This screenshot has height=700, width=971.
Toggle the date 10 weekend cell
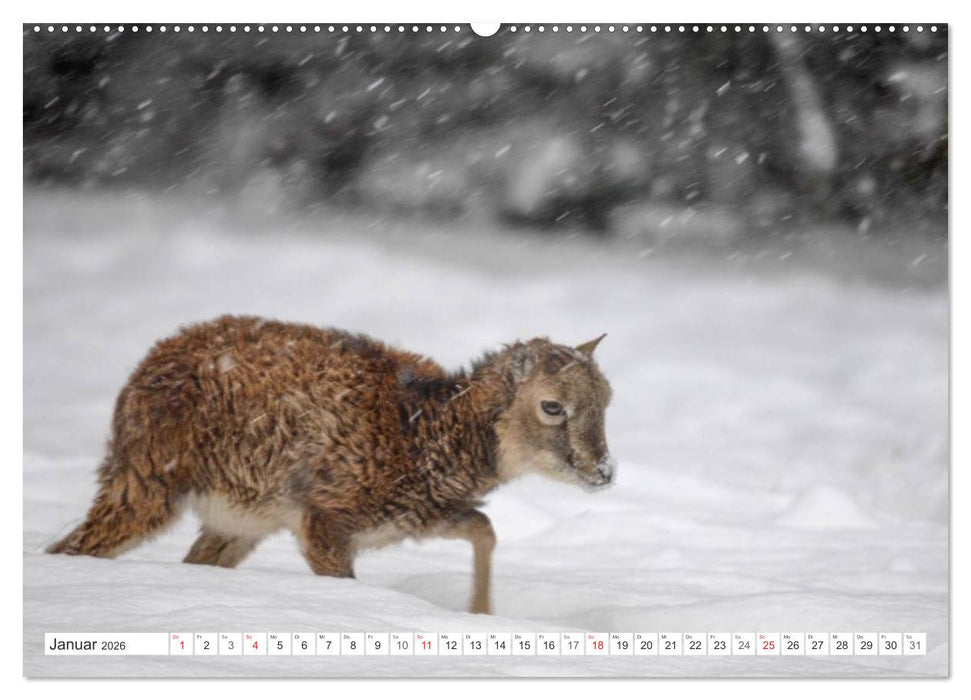(403, 645)
